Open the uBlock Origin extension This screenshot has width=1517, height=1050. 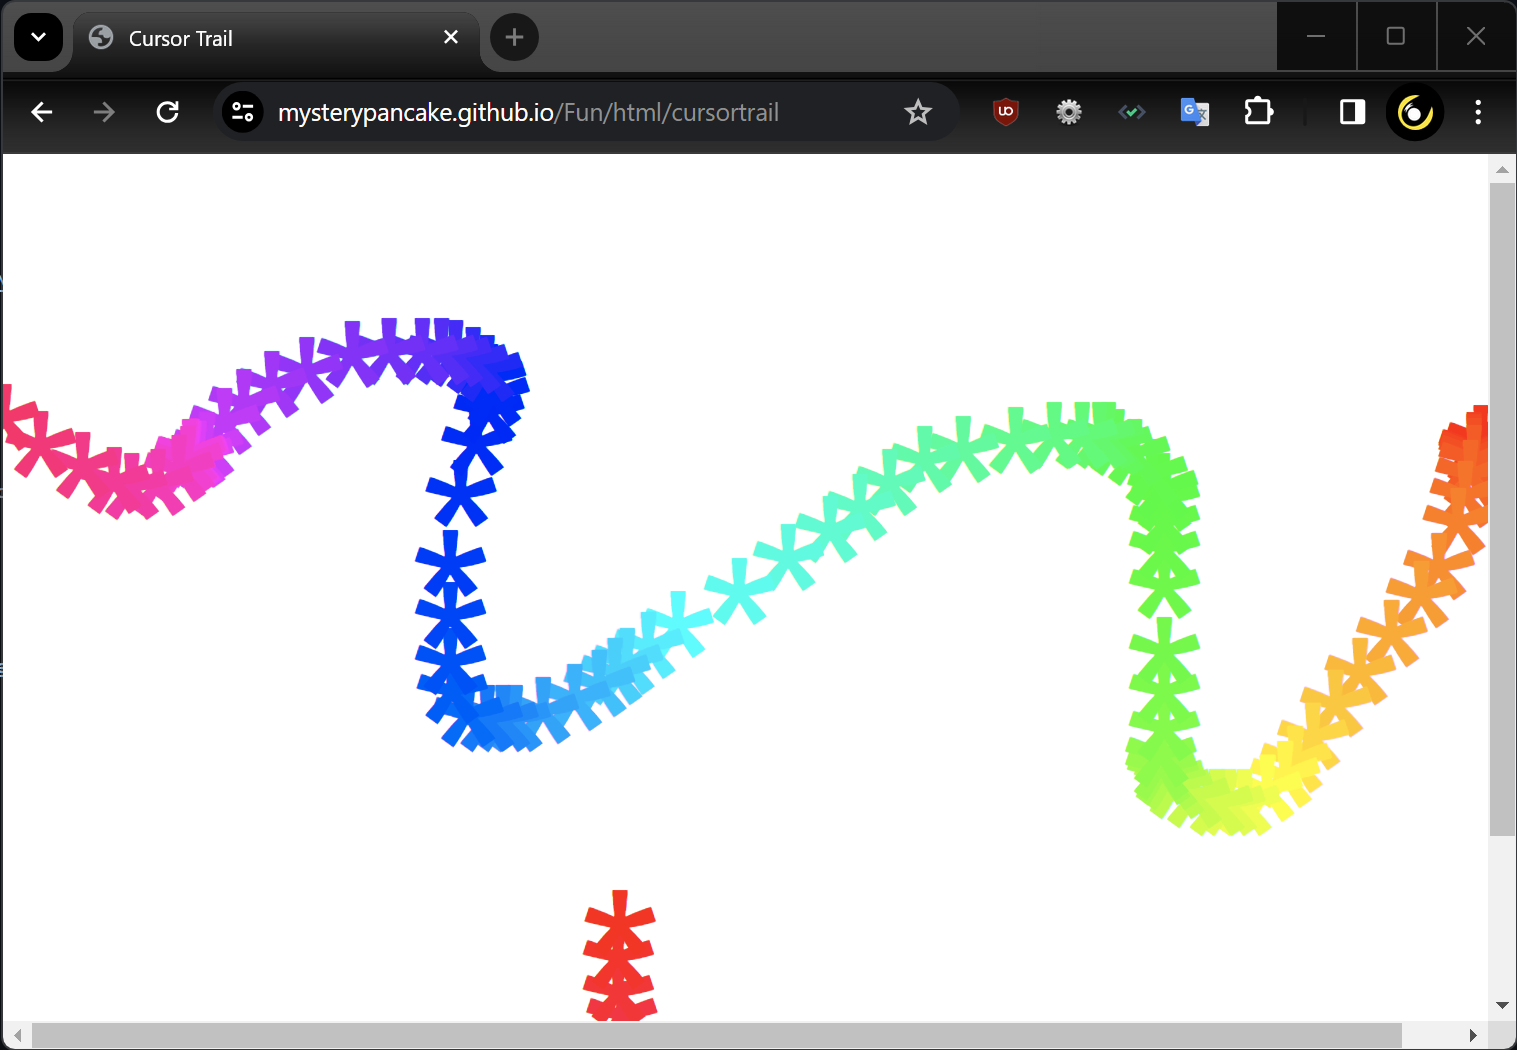click(x=1006, y=112)
